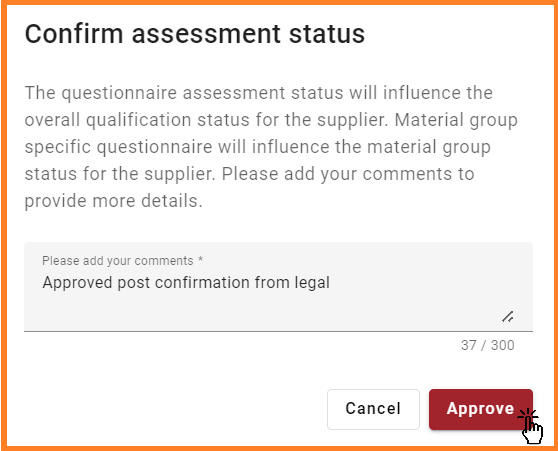558x451 pixels.
Task: Click the words 'Material group' in the description
Action: (456, 120)
